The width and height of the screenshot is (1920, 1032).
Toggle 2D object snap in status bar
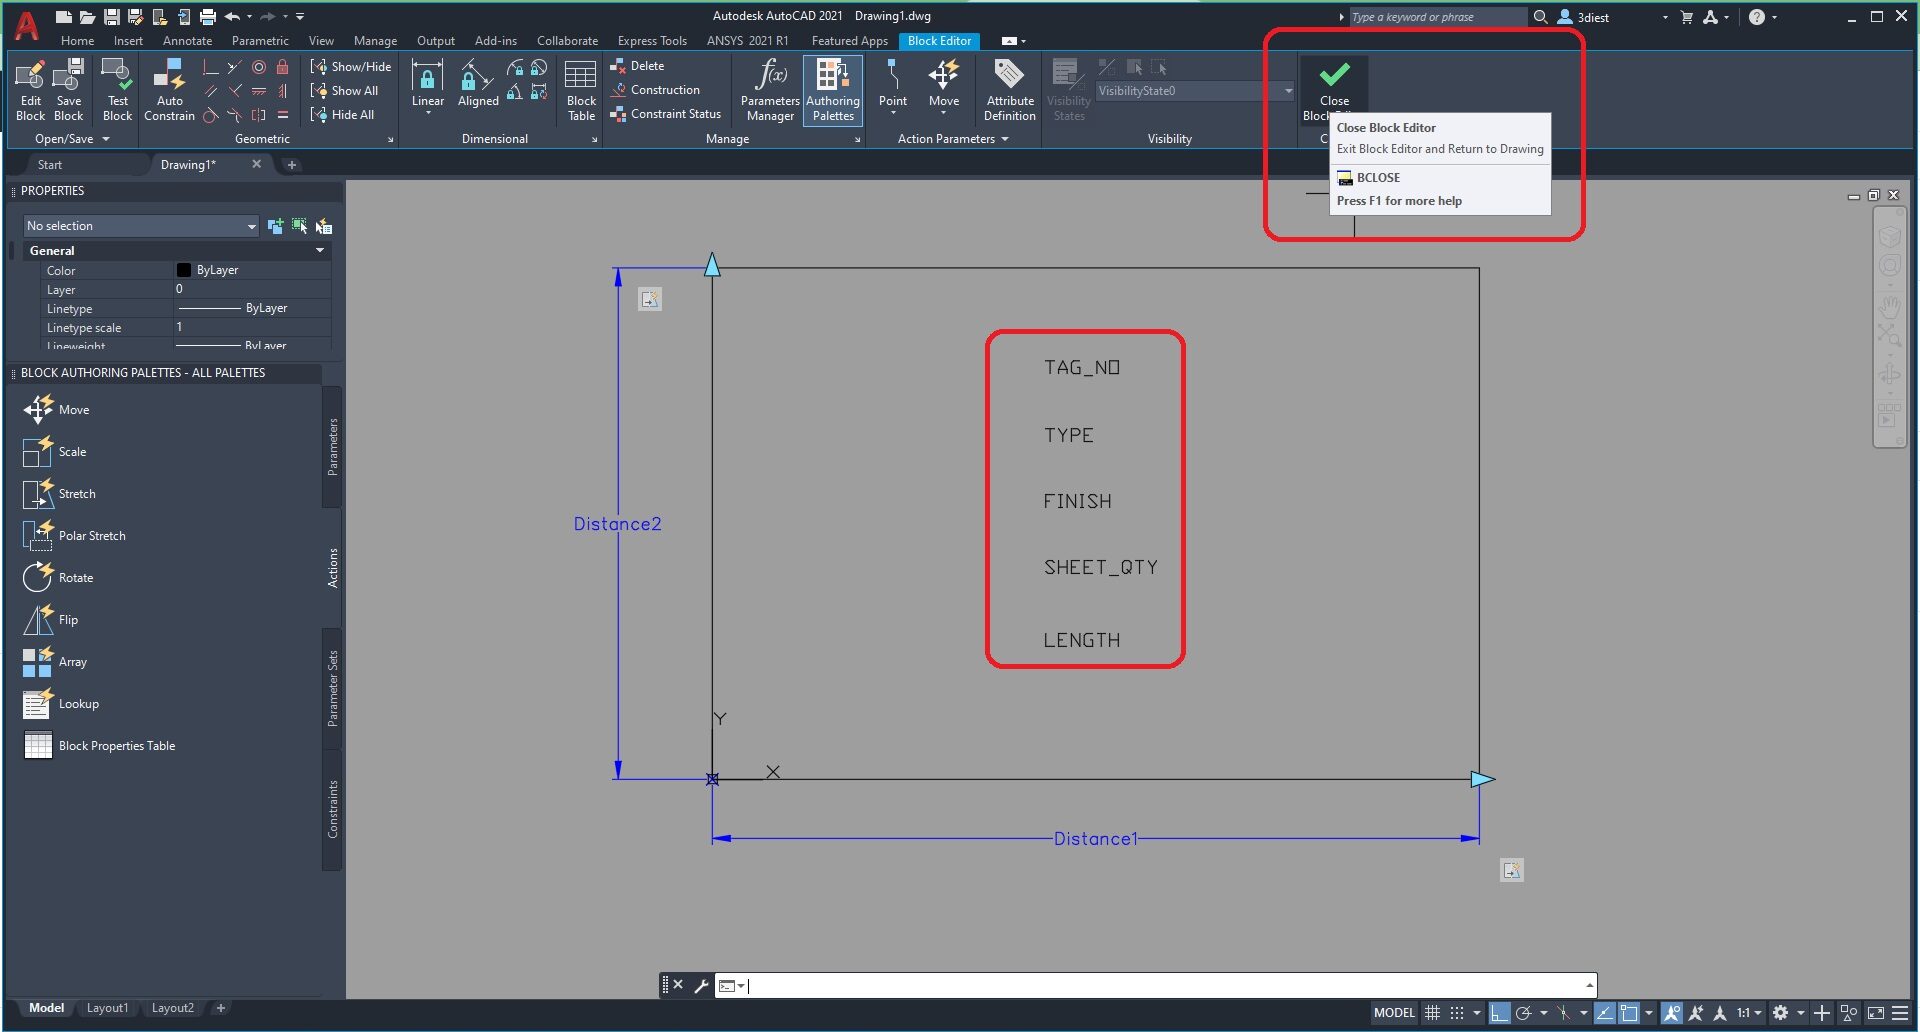click(x=1629, y=1013)
